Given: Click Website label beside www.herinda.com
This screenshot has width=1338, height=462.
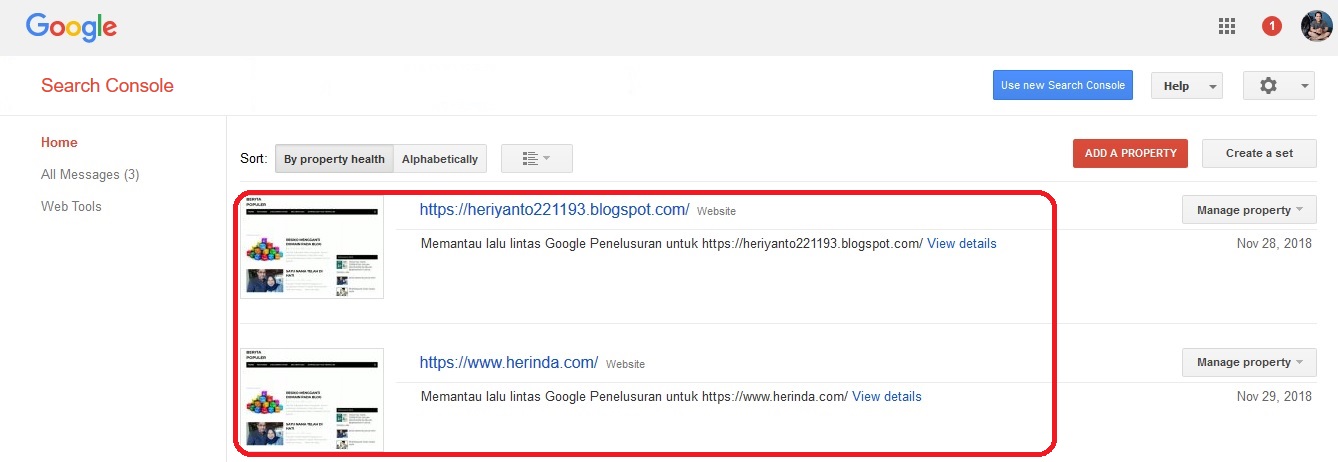Looking at the screenshot, I should (625, 365).
